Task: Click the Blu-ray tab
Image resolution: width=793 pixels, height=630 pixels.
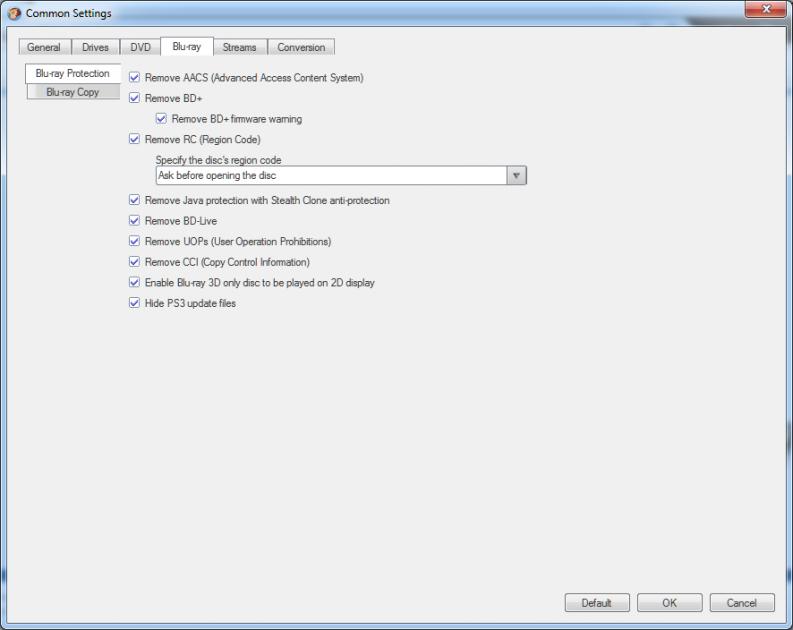Action: (187, 46)
